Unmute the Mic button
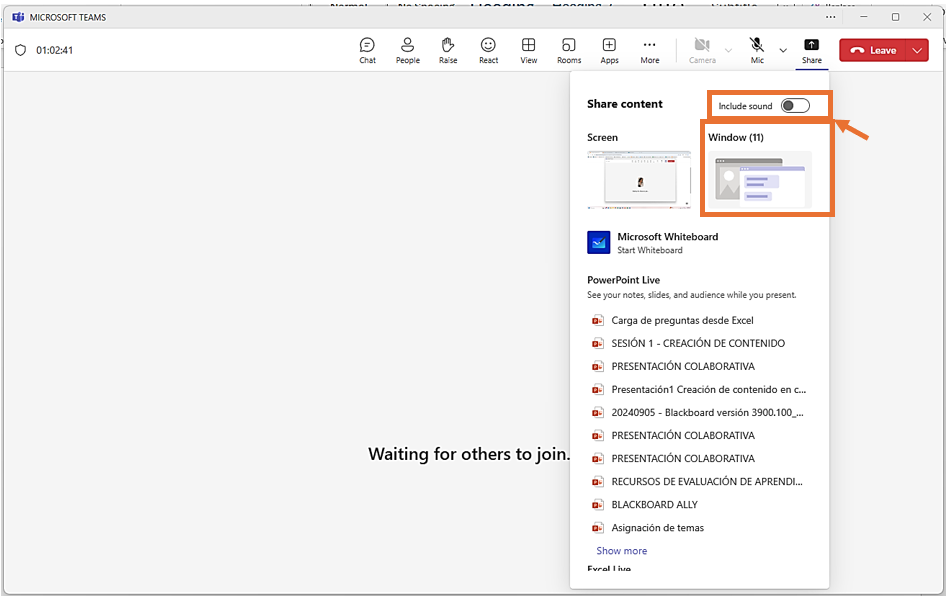This screenshot has height=599, width=950. click(757, 50)
